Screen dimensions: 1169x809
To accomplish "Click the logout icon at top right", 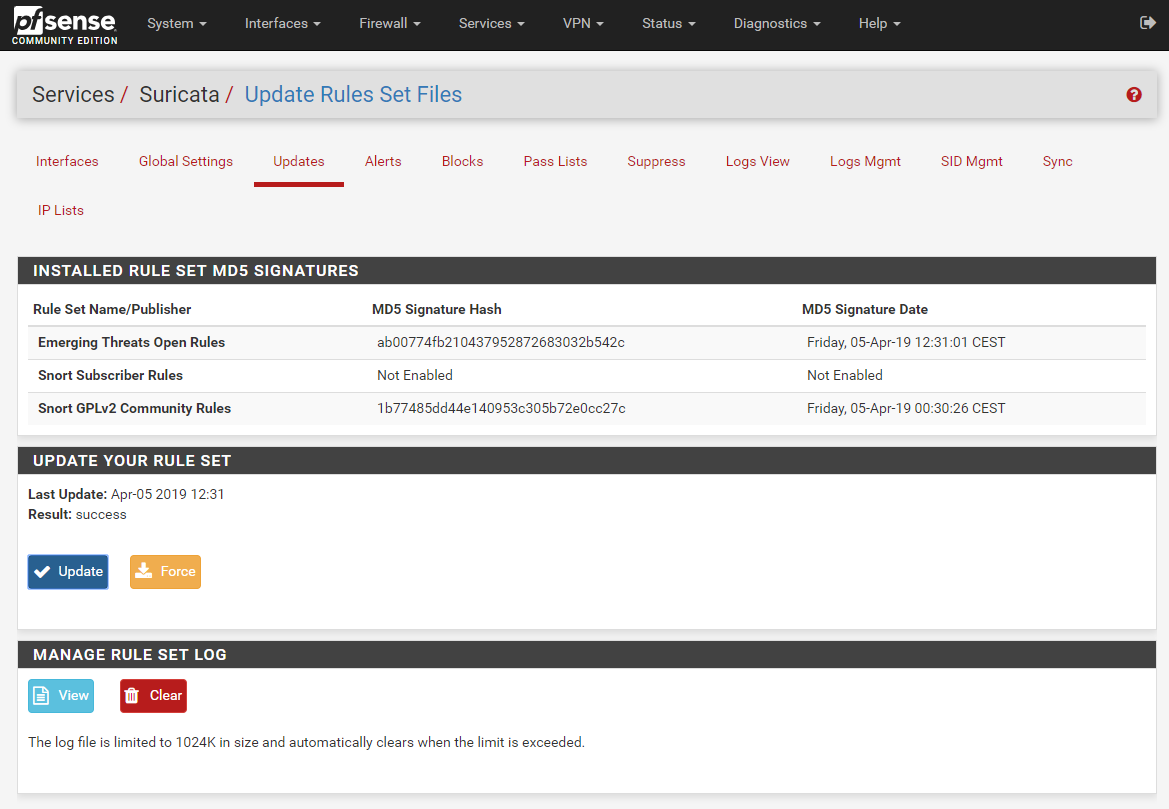I will tap(1147, 23).
